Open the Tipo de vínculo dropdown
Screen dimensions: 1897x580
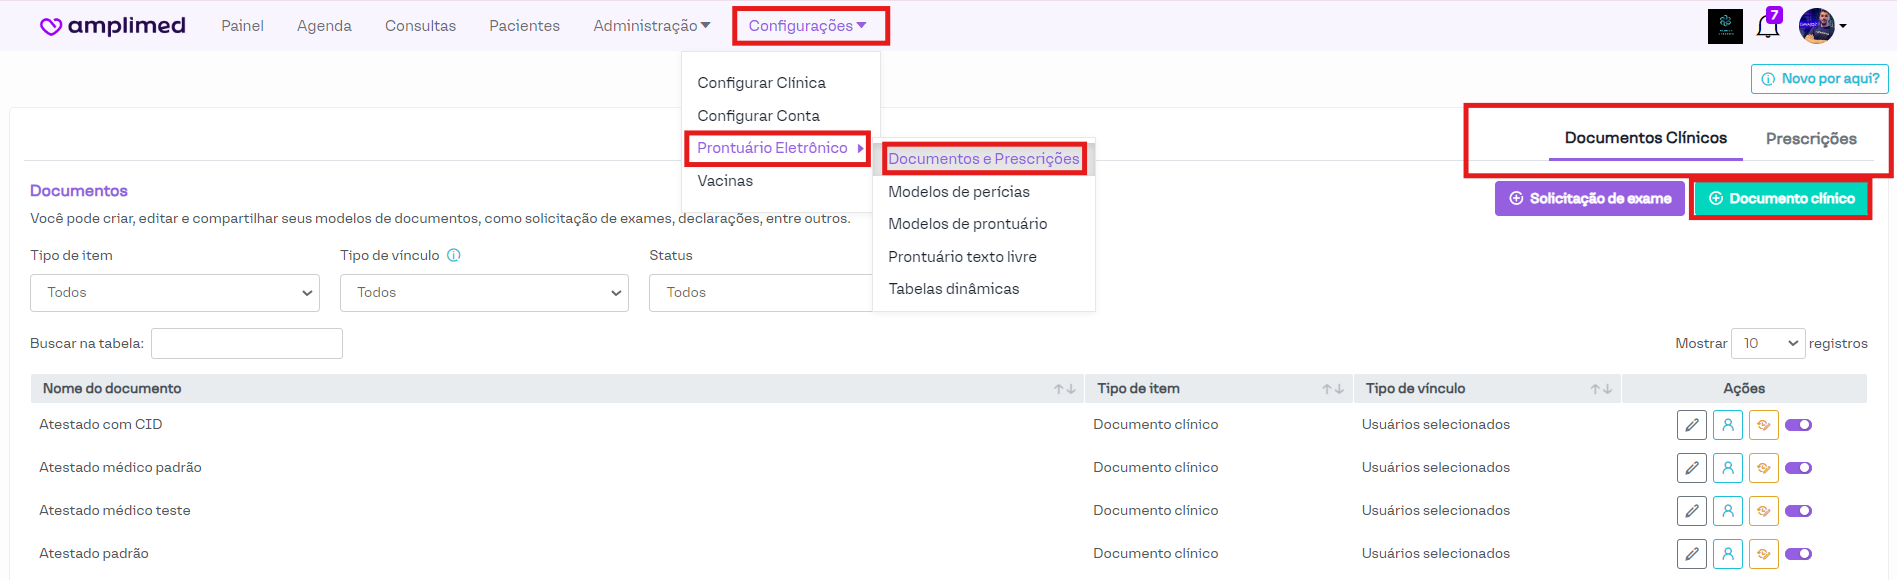tap(484, 293)
